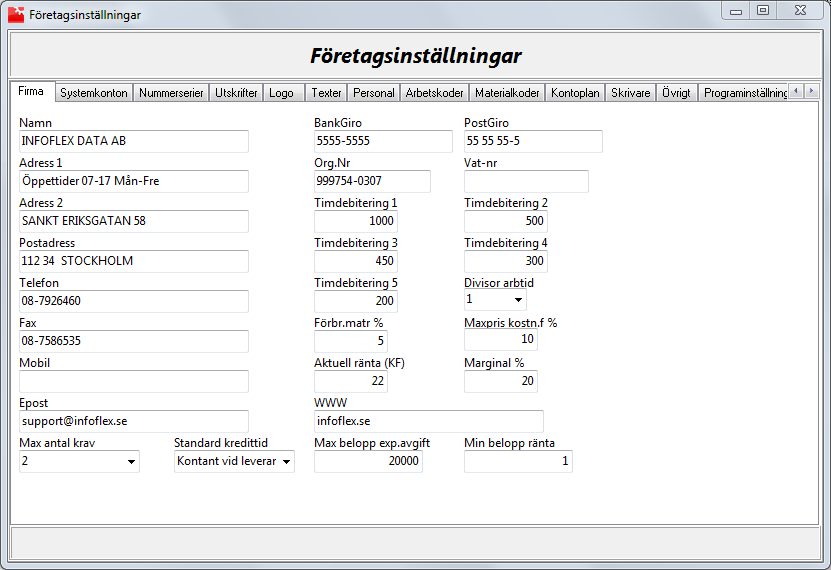Open the Firma tab
831x570 pixels.
[32, 91]
